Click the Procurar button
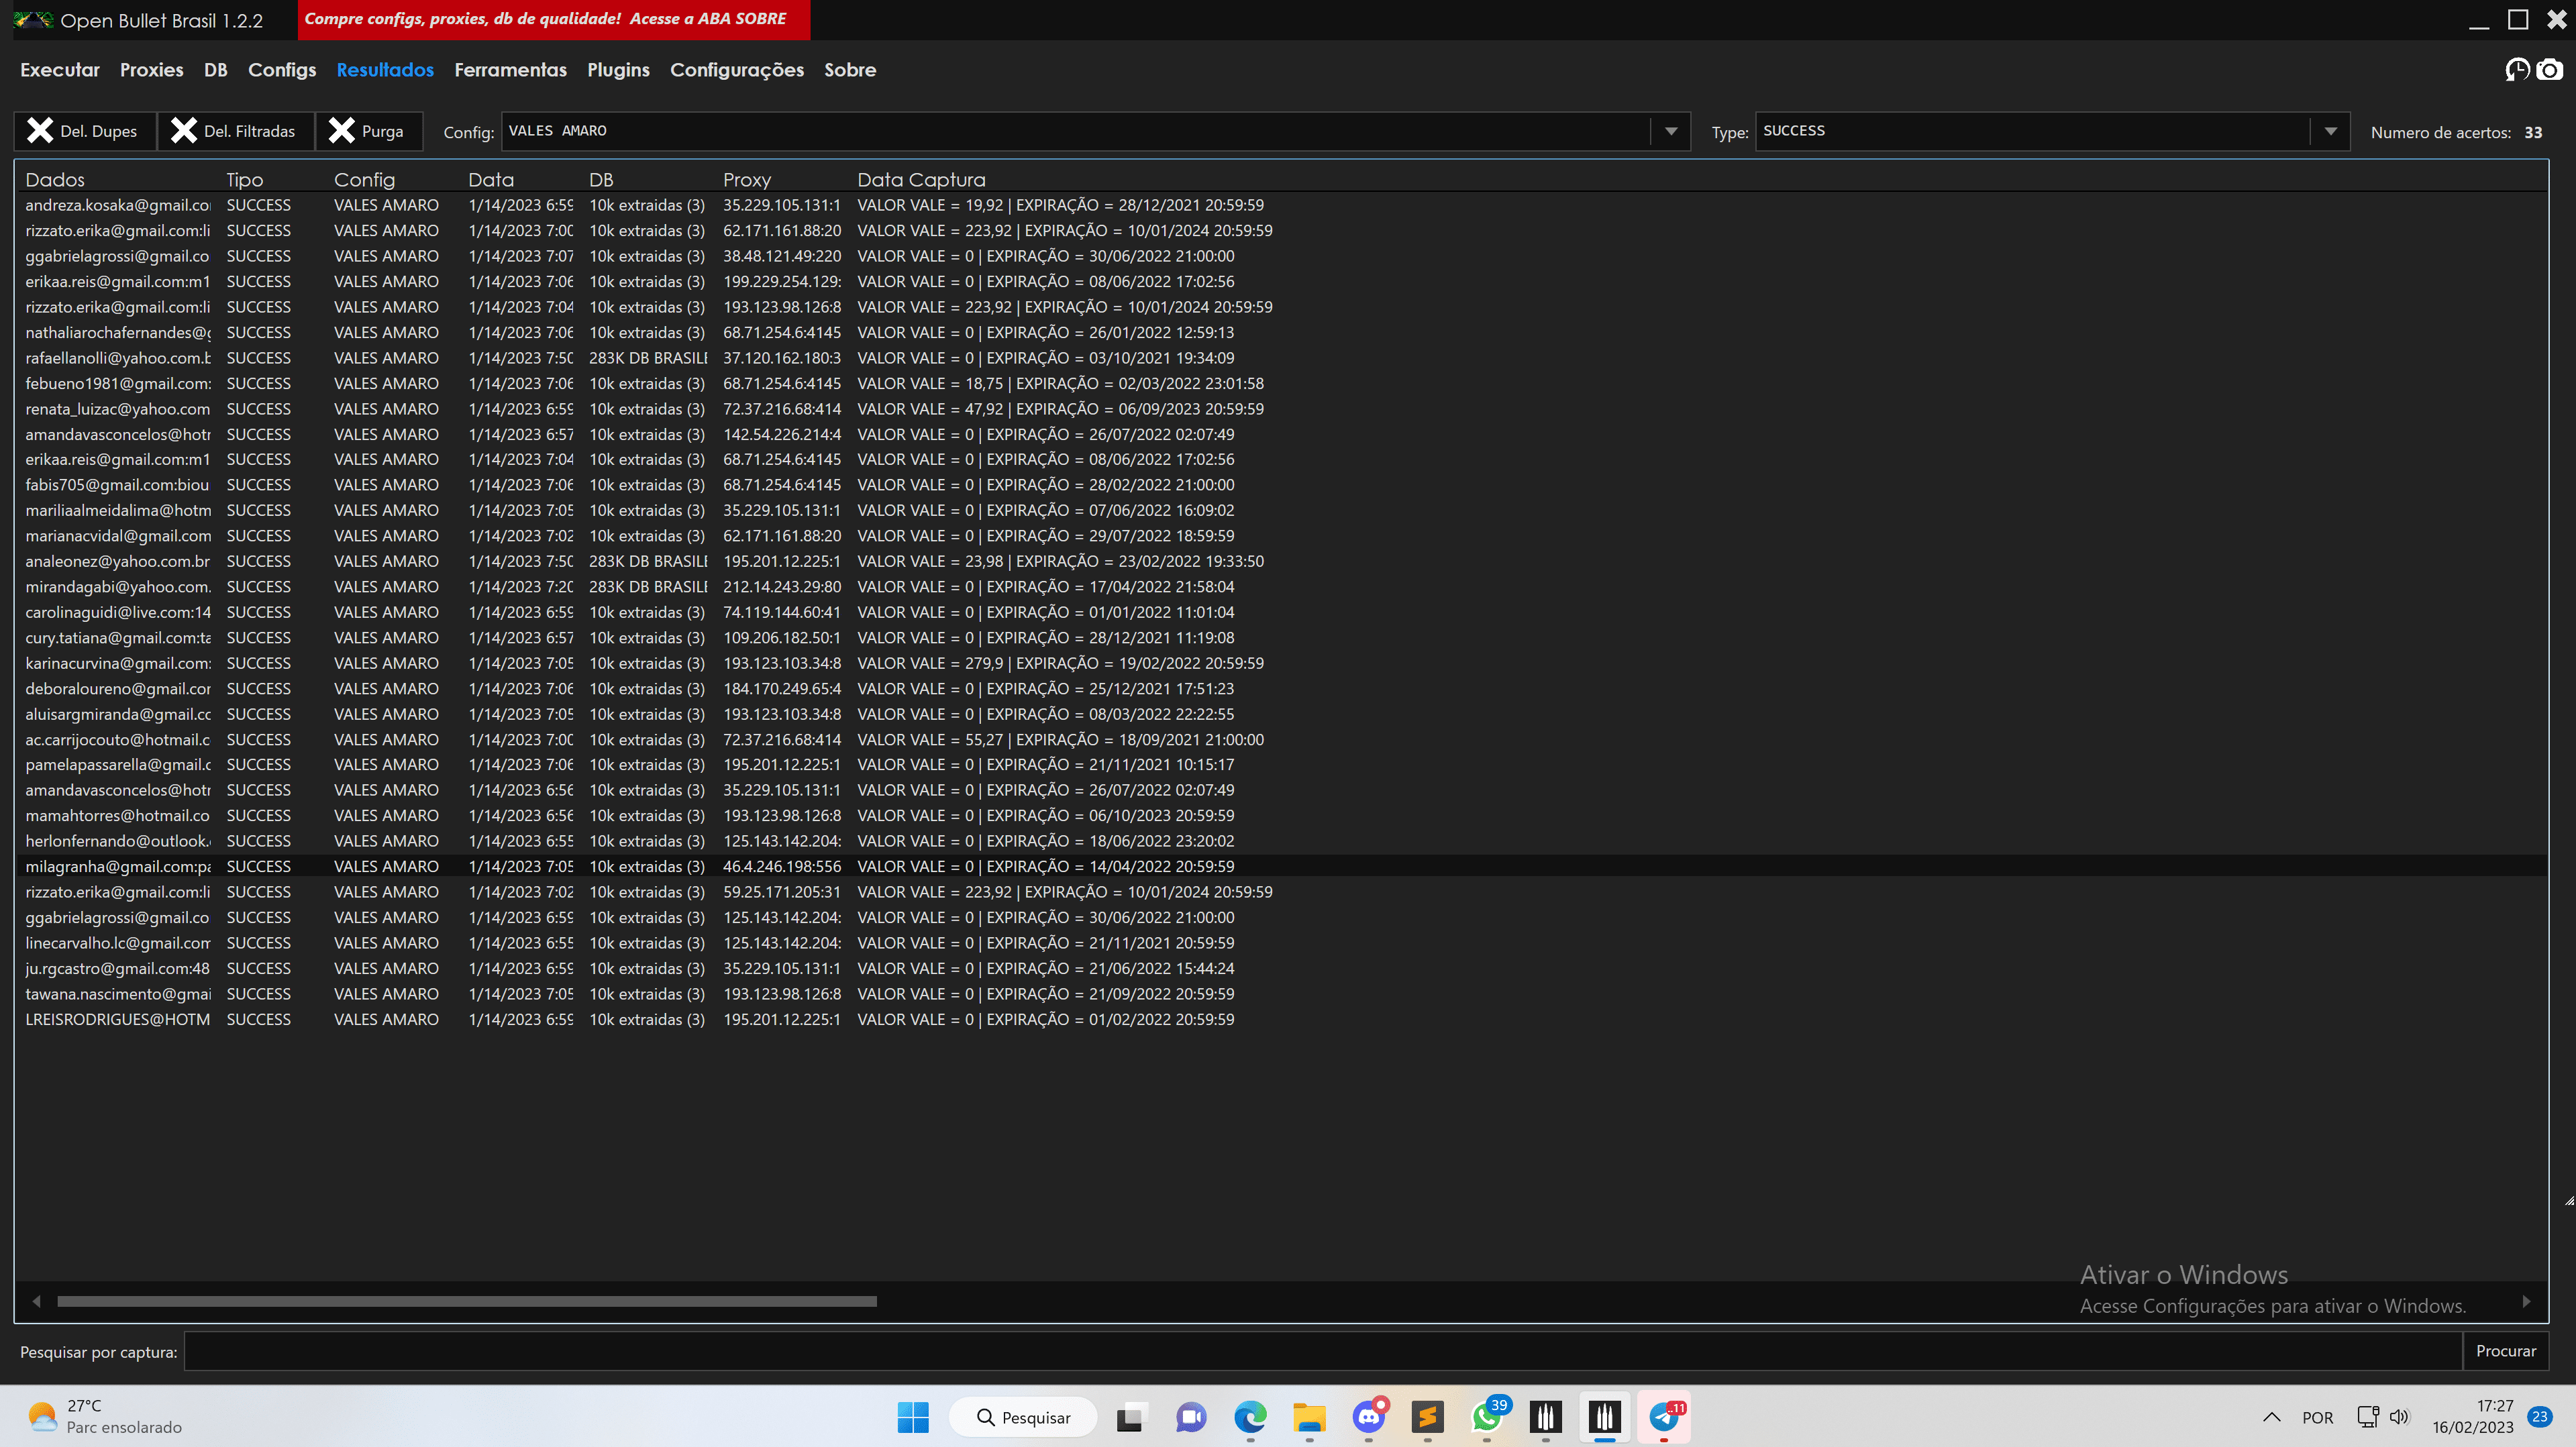Screen dimensions: 2576x1447 pos(2506,1351)
